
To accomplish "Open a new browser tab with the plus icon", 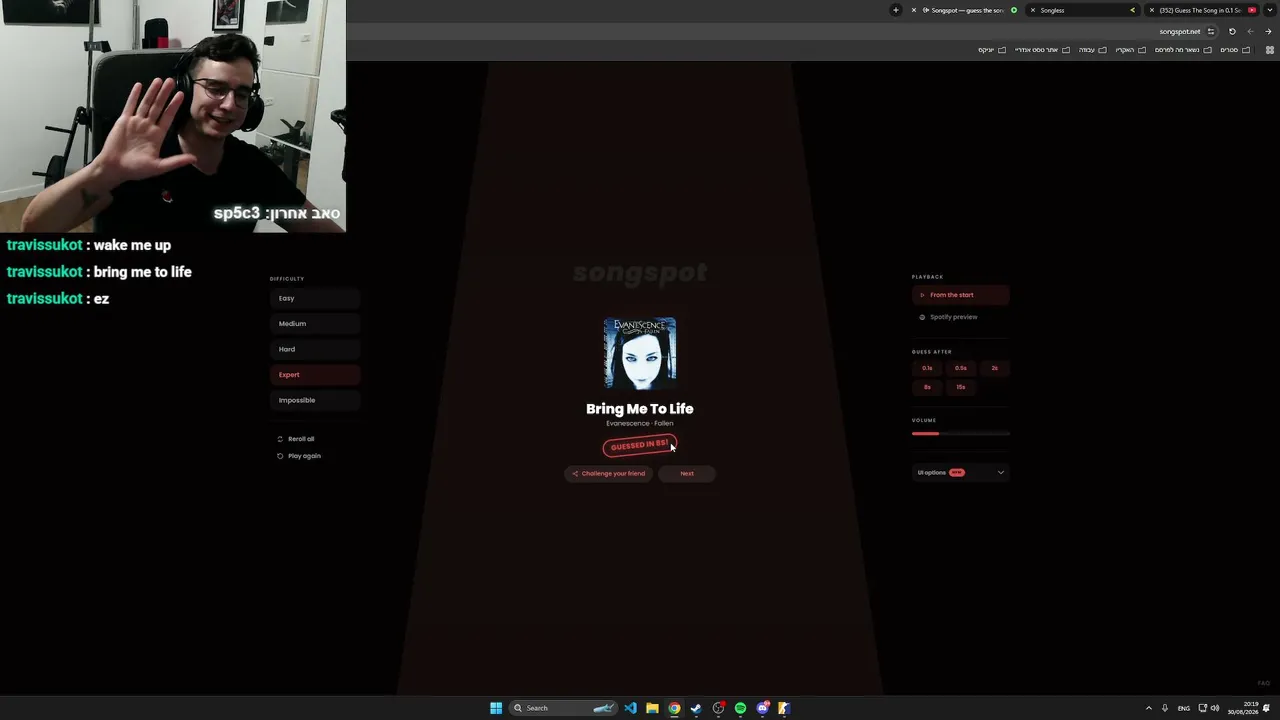I will point(896,10).
